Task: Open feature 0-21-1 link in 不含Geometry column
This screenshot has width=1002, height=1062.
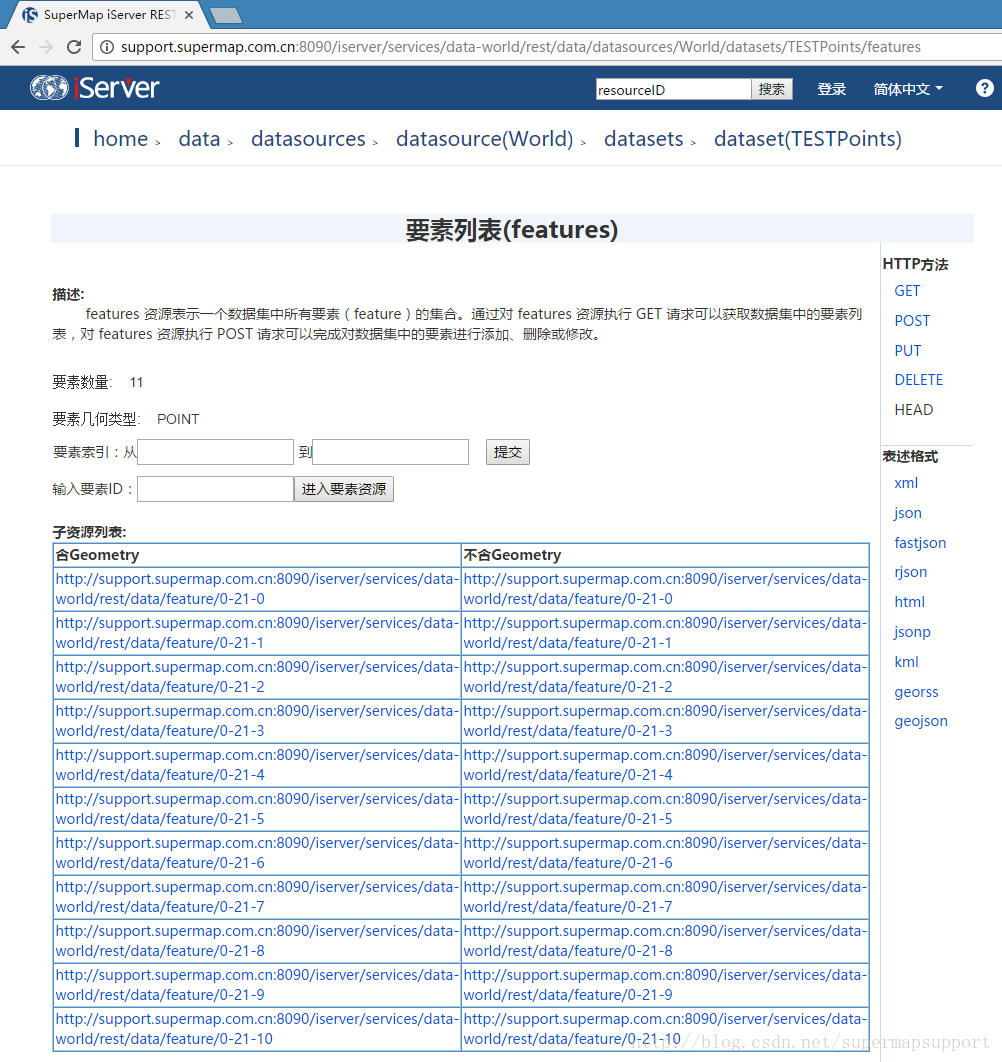Action: [x=665, y=633]
